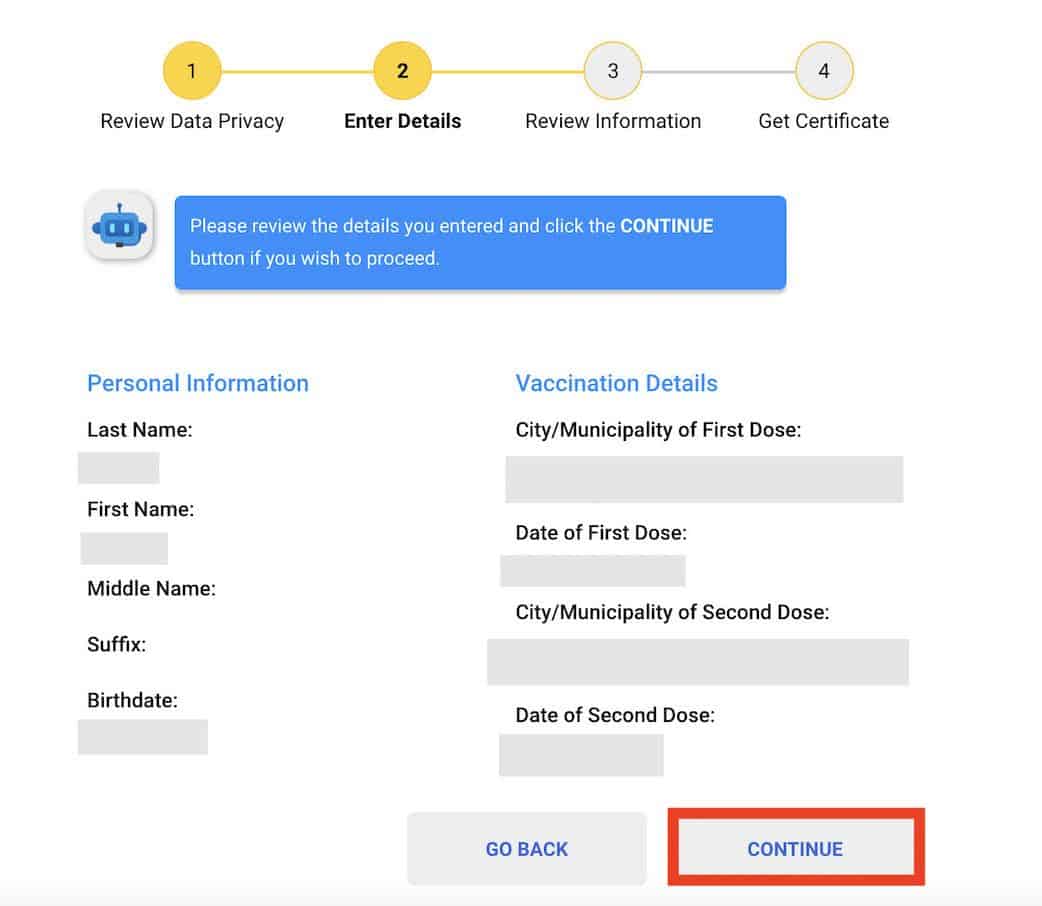The width and height of the screenshot is (1042, 906).
Task: Select City/Municipality of First Dose value
Action: (704, 479)
